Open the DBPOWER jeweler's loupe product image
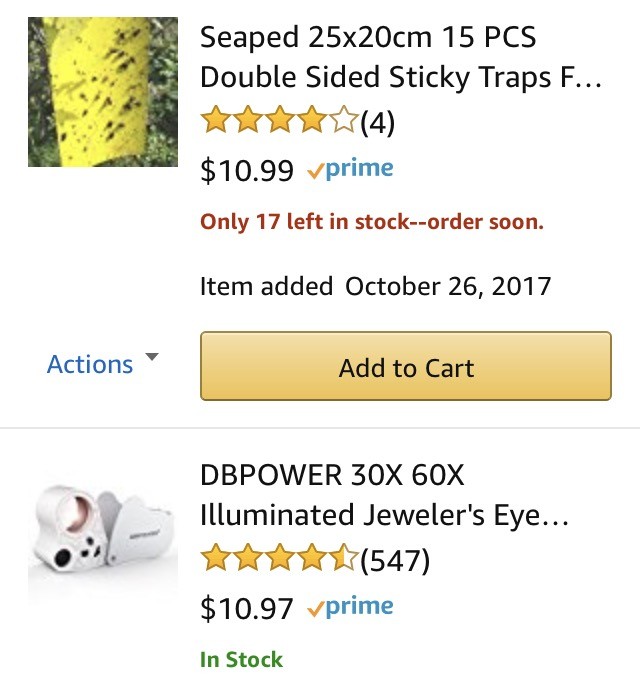This screenshot has height=698, width=640. click(103, 530)
